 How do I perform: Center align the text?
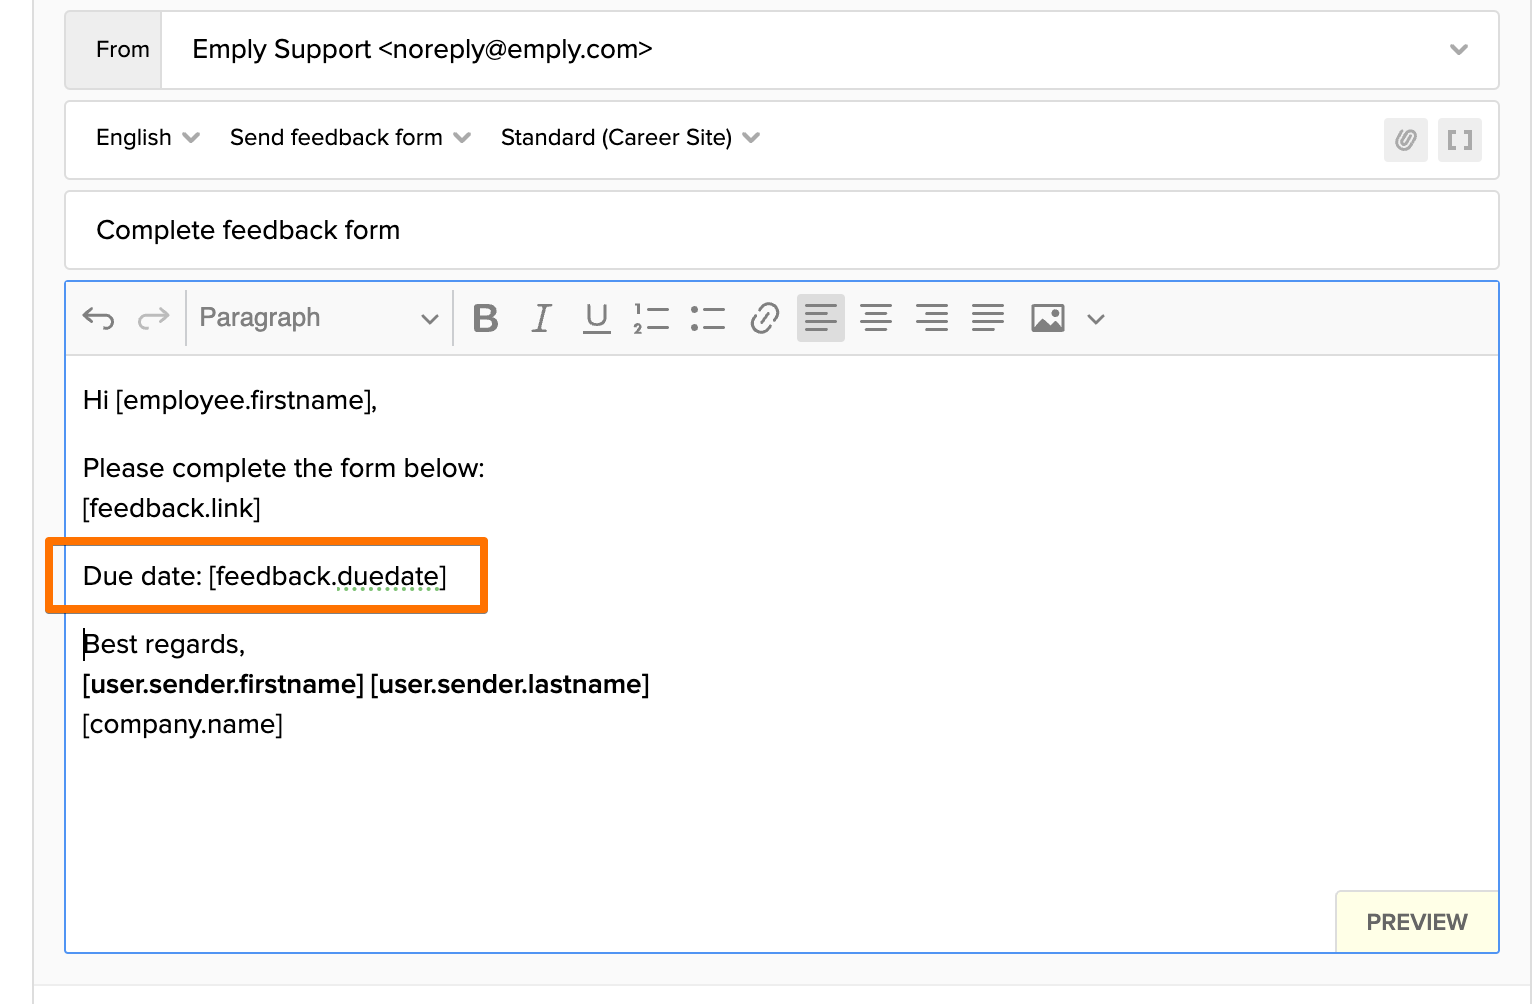pos(876,318)
